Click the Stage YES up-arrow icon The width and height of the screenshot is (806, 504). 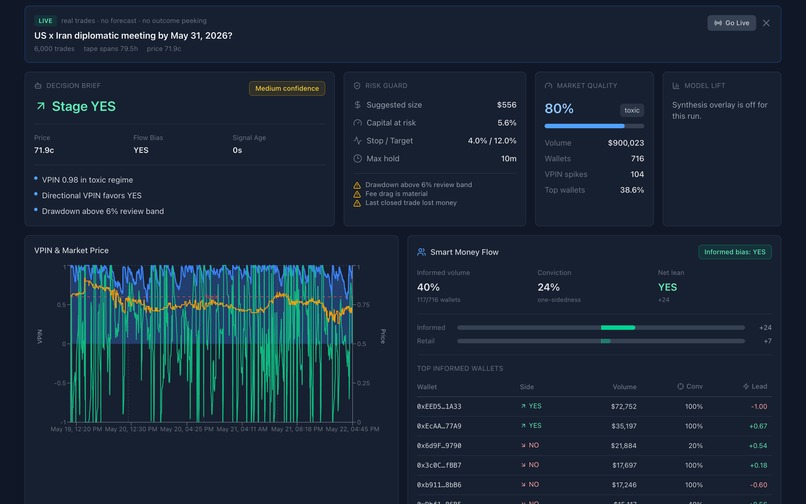[x=41, y=106]
